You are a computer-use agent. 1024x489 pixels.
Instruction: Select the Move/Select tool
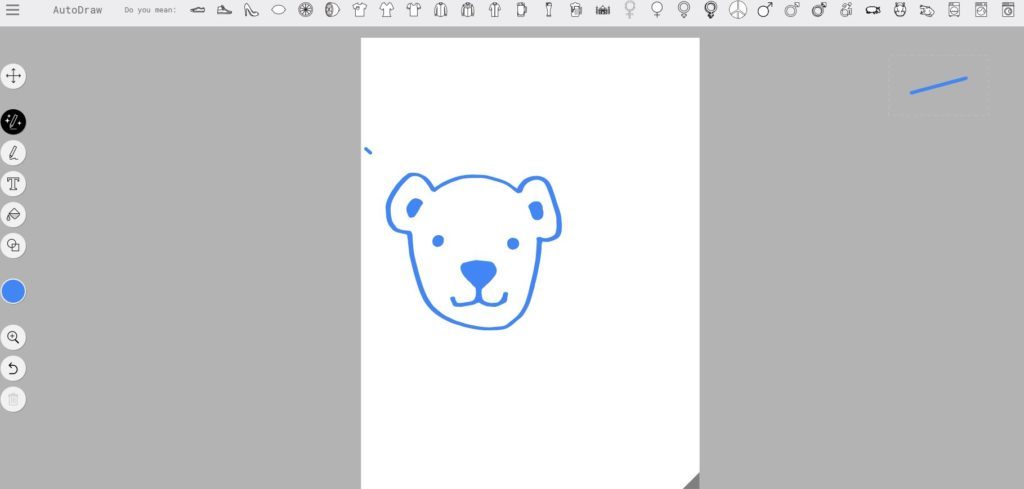[13, 76]
